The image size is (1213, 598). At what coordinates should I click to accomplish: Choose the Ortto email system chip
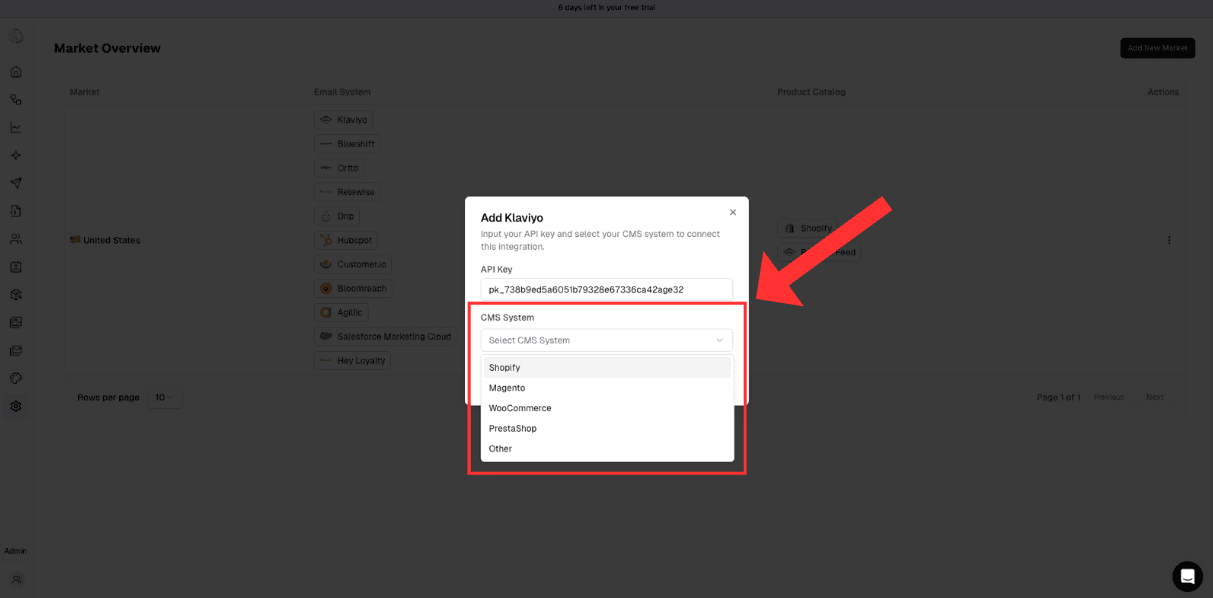339,168
